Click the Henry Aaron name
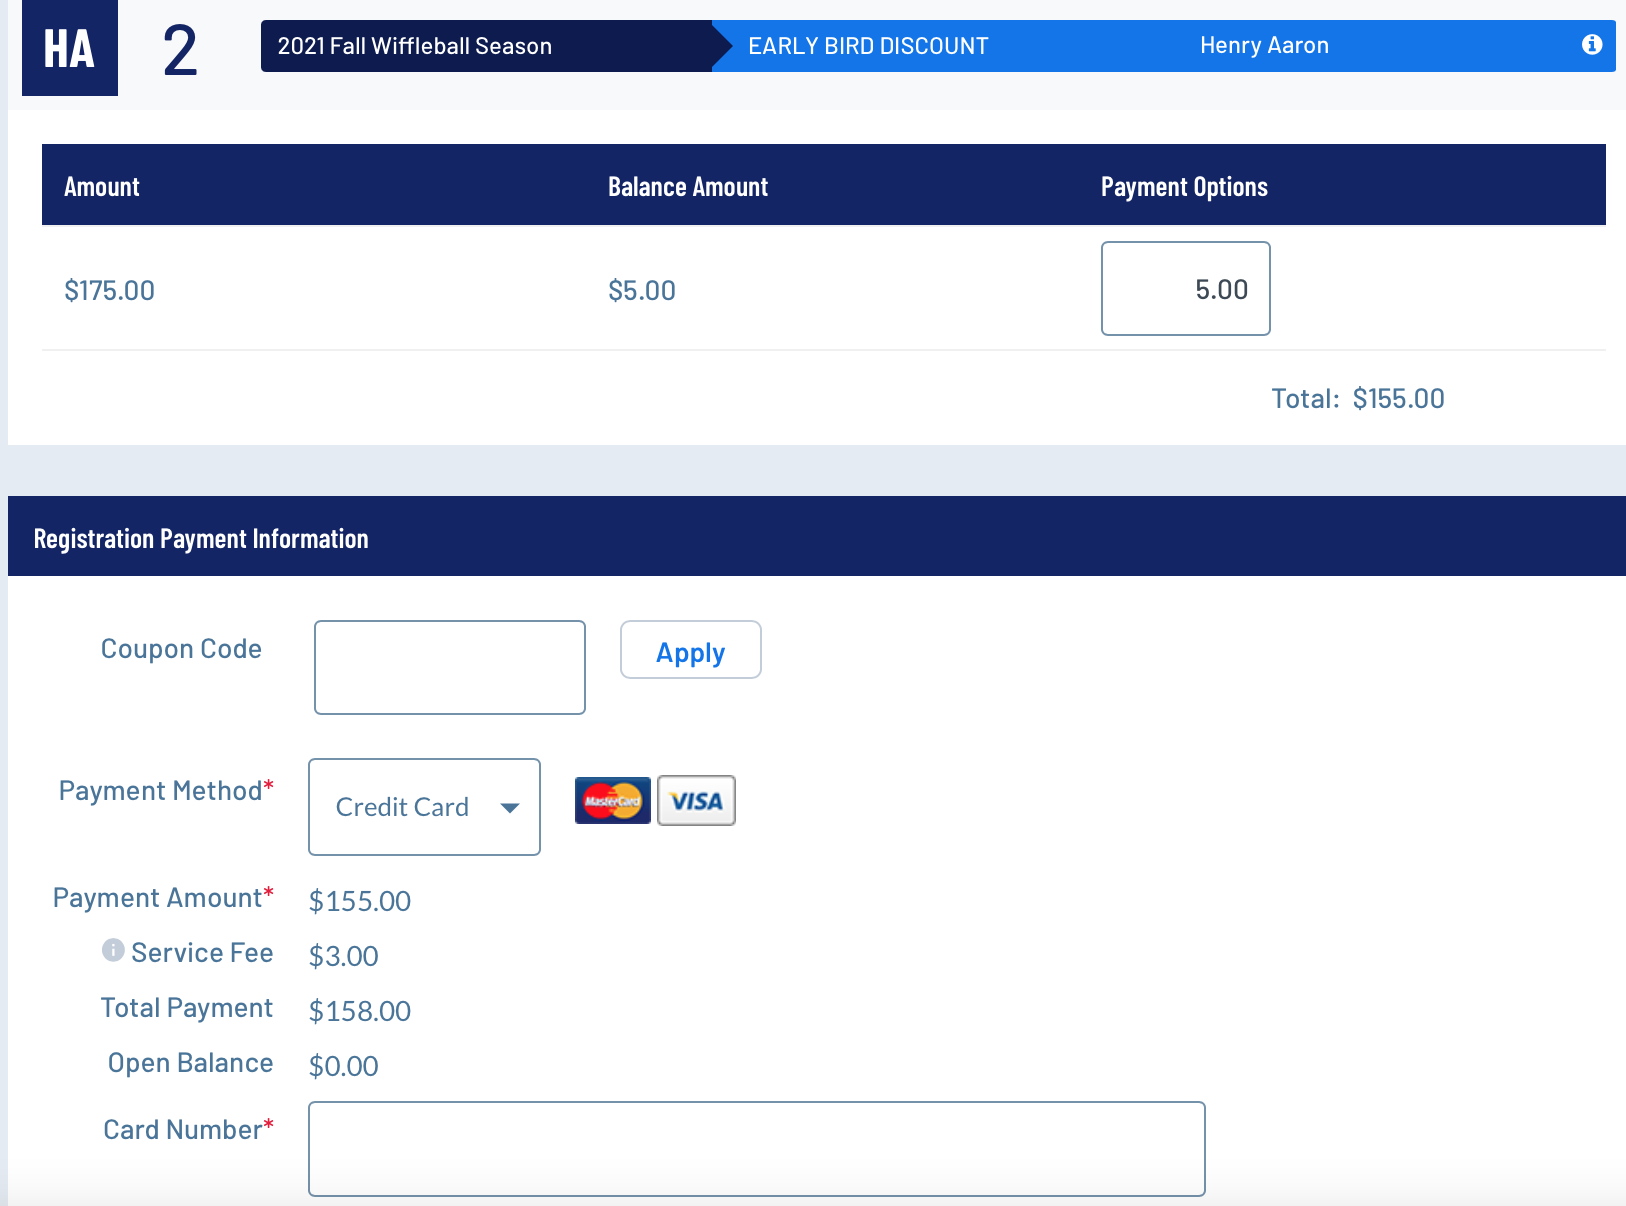The image size is (1626, 1206). (1264, 46)
